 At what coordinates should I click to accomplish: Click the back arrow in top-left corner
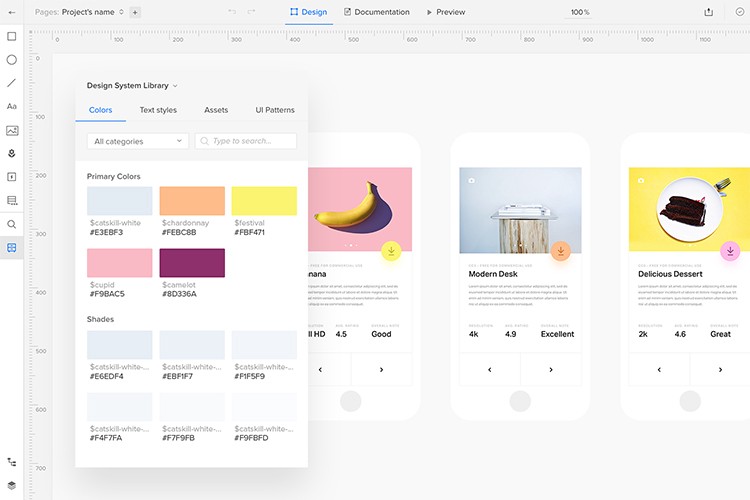click(12, 12)
